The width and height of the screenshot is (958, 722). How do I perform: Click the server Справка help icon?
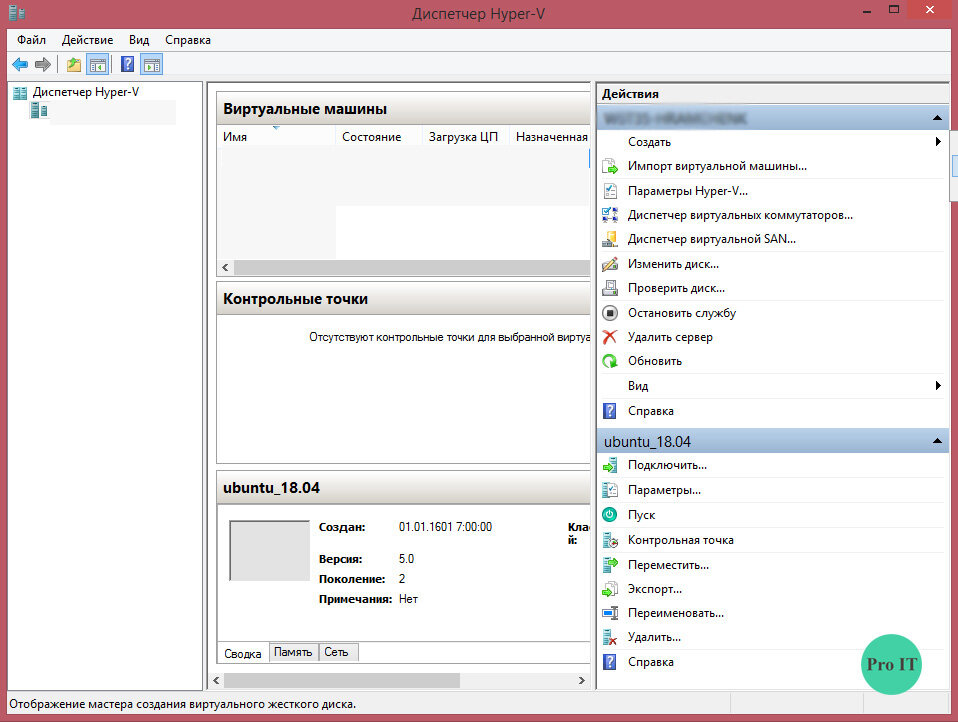[610, 411]
